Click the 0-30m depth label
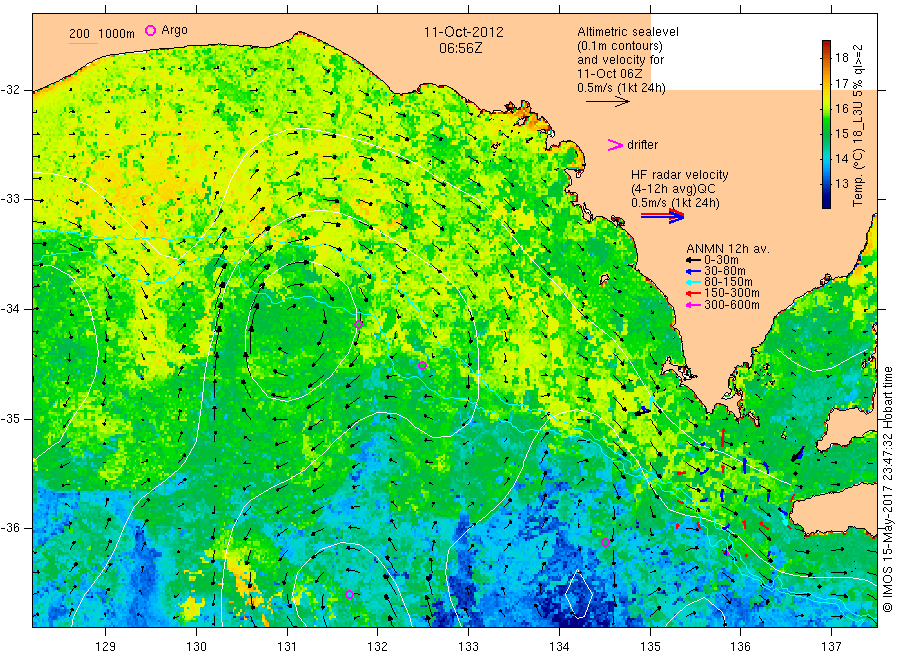The width and height of the screenshot is (900, 660). 721,260
